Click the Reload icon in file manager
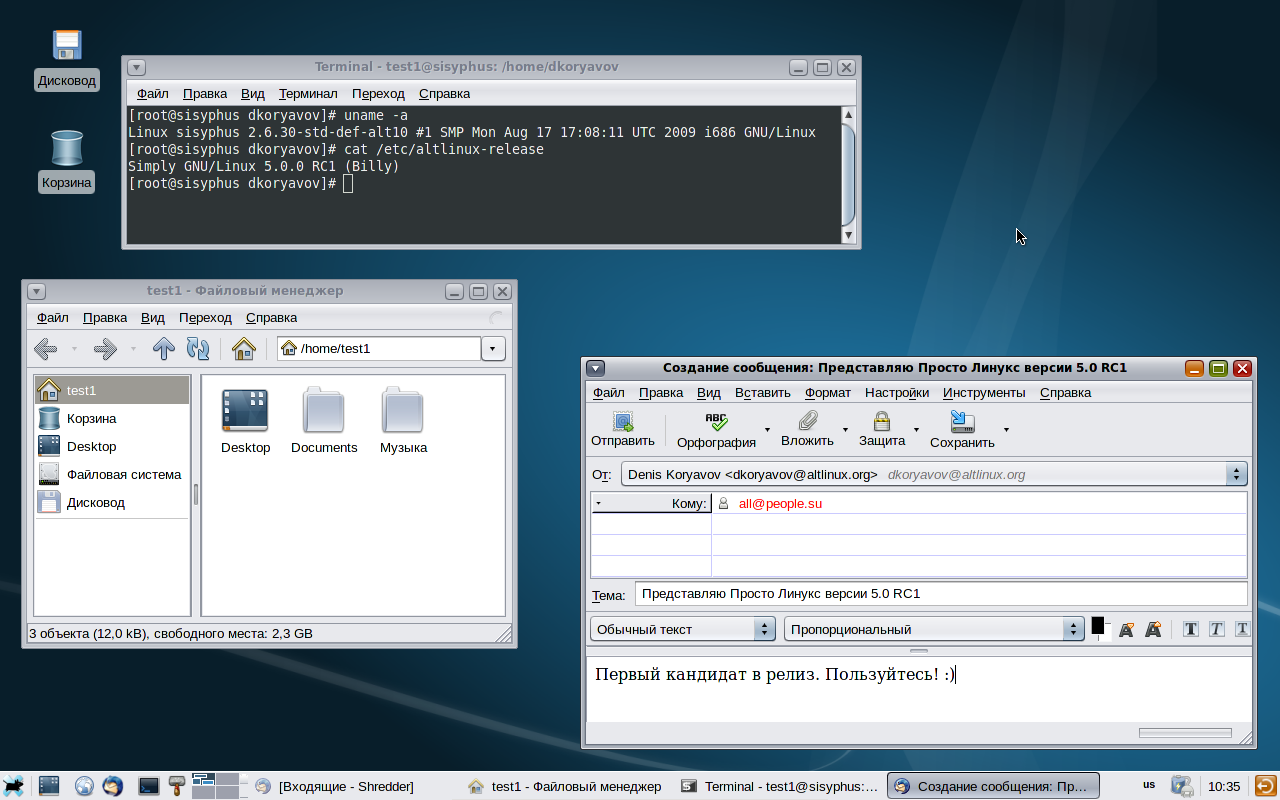The height and width of the screenshot is (800, 1280). coord(198,349)
